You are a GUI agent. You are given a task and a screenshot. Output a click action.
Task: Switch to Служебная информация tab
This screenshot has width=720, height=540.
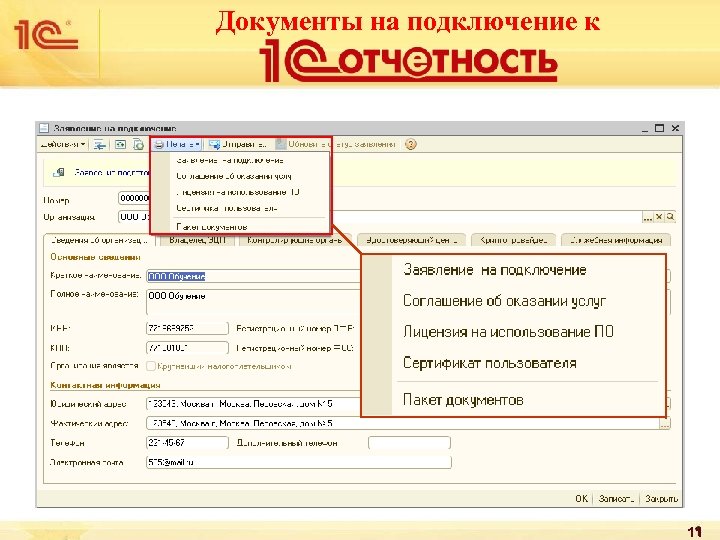pos(616,240)
